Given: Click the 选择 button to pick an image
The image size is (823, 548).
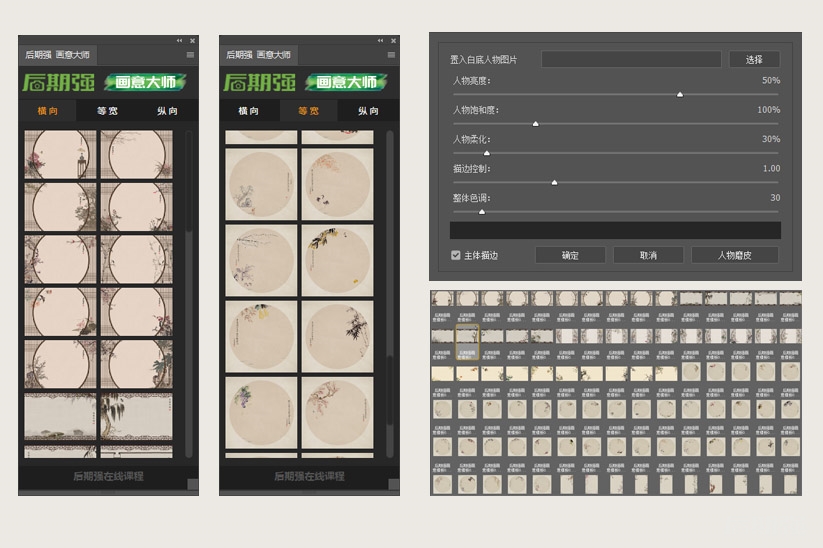Looking at the screenshot, I should (x=754, y=59).
